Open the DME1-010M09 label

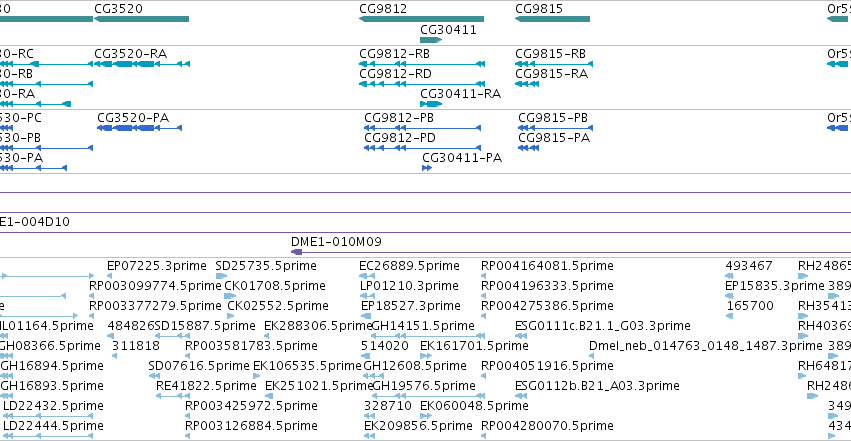pyautogui.click(x=336, y=241)
